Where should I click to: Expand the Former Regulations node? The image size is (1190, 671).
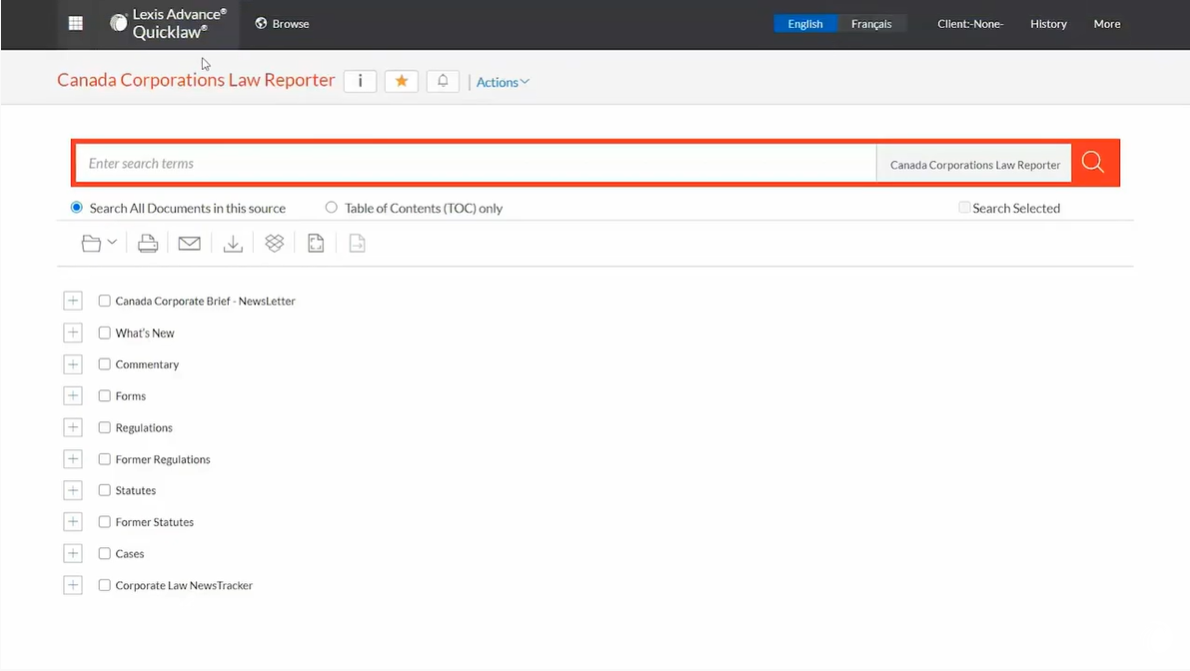[73, 459]
